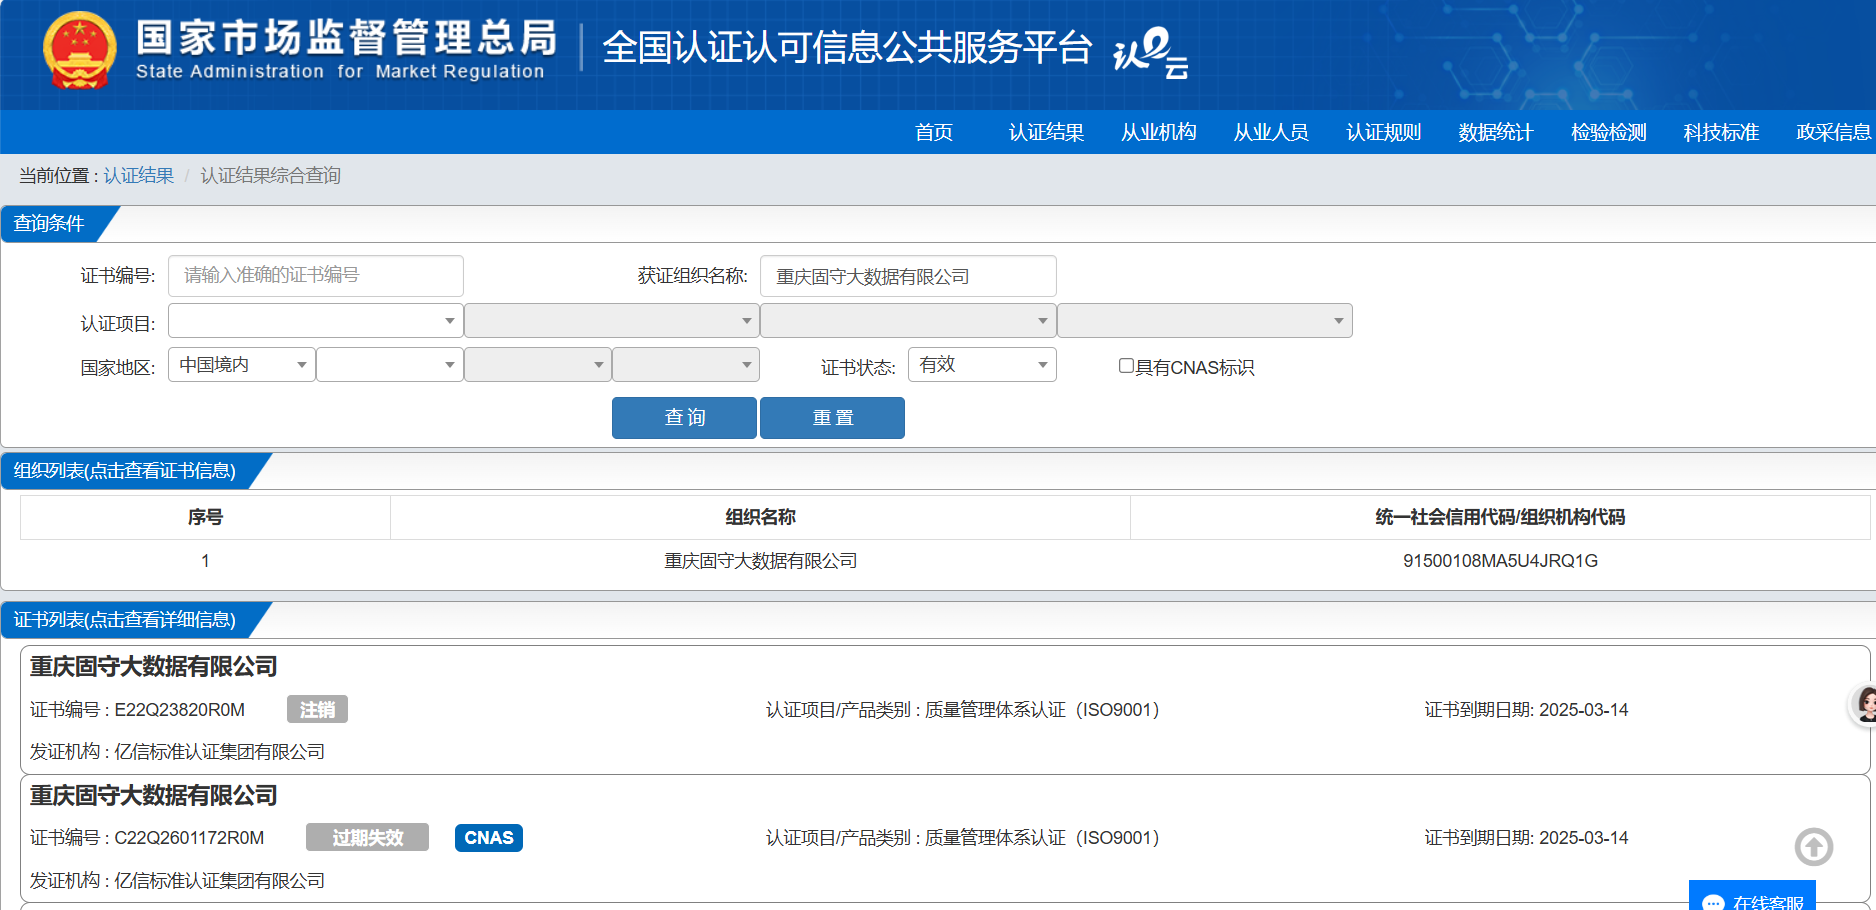The height and width of the screenshot is (910, 1876).
Task: Open 认证结果 navigation menu
Action: coord(1046,132)
